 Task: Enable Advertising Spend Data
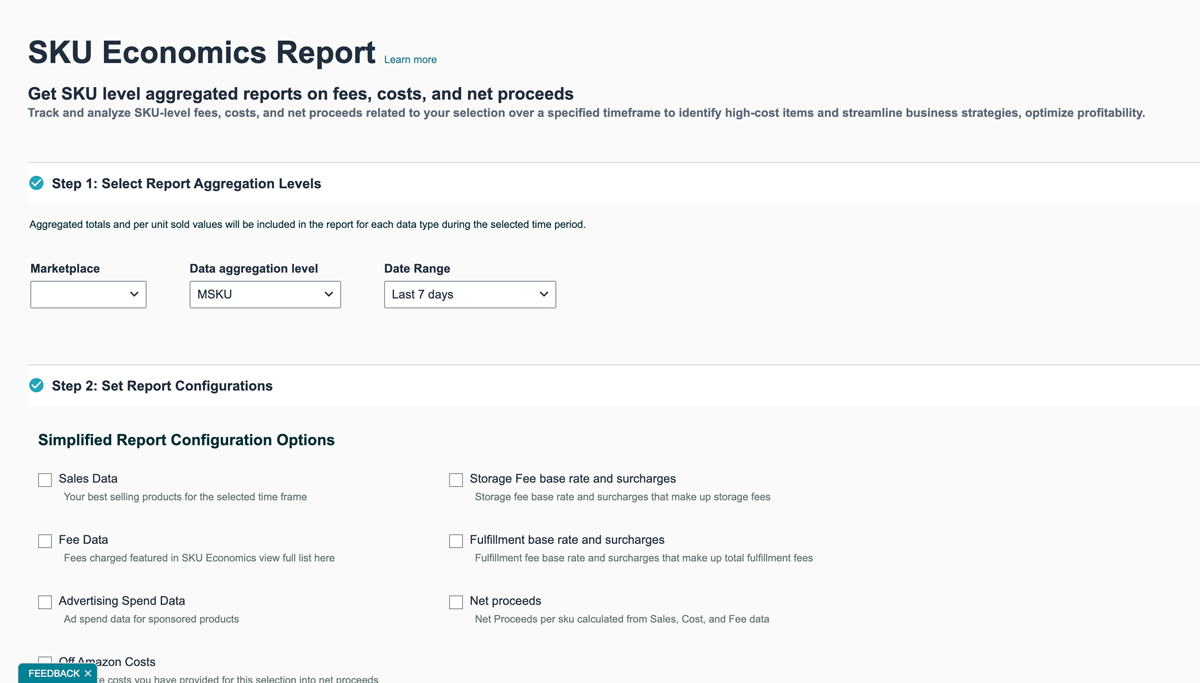coord(44,601)
